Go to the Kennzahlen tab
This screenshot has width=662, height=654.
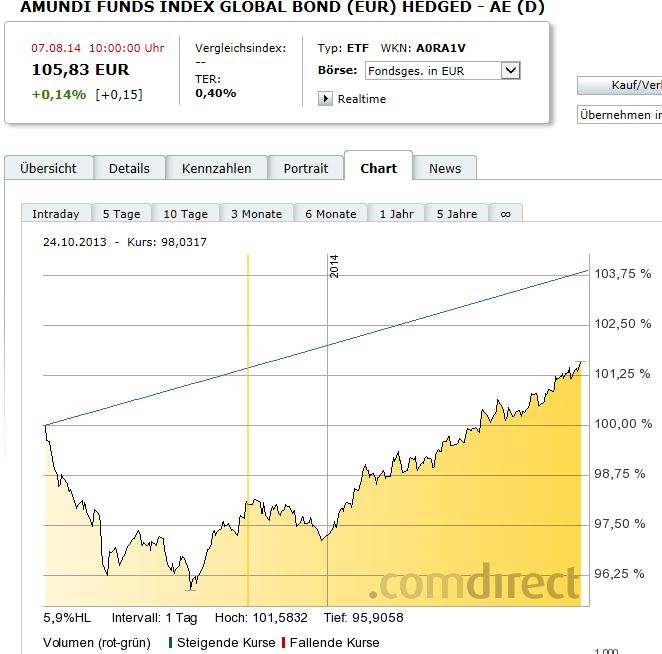pyautogui.click(x=217, y=168)
